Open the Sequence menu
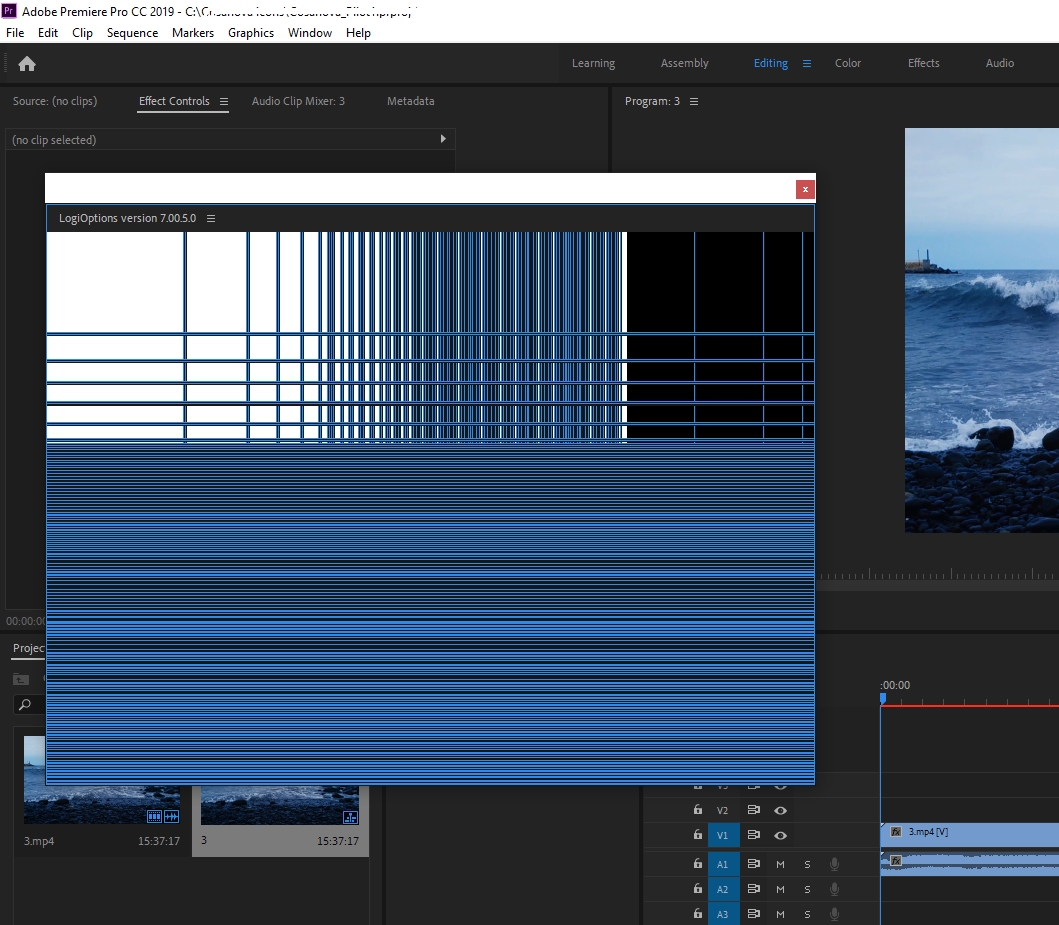 [x=132, y=33]
